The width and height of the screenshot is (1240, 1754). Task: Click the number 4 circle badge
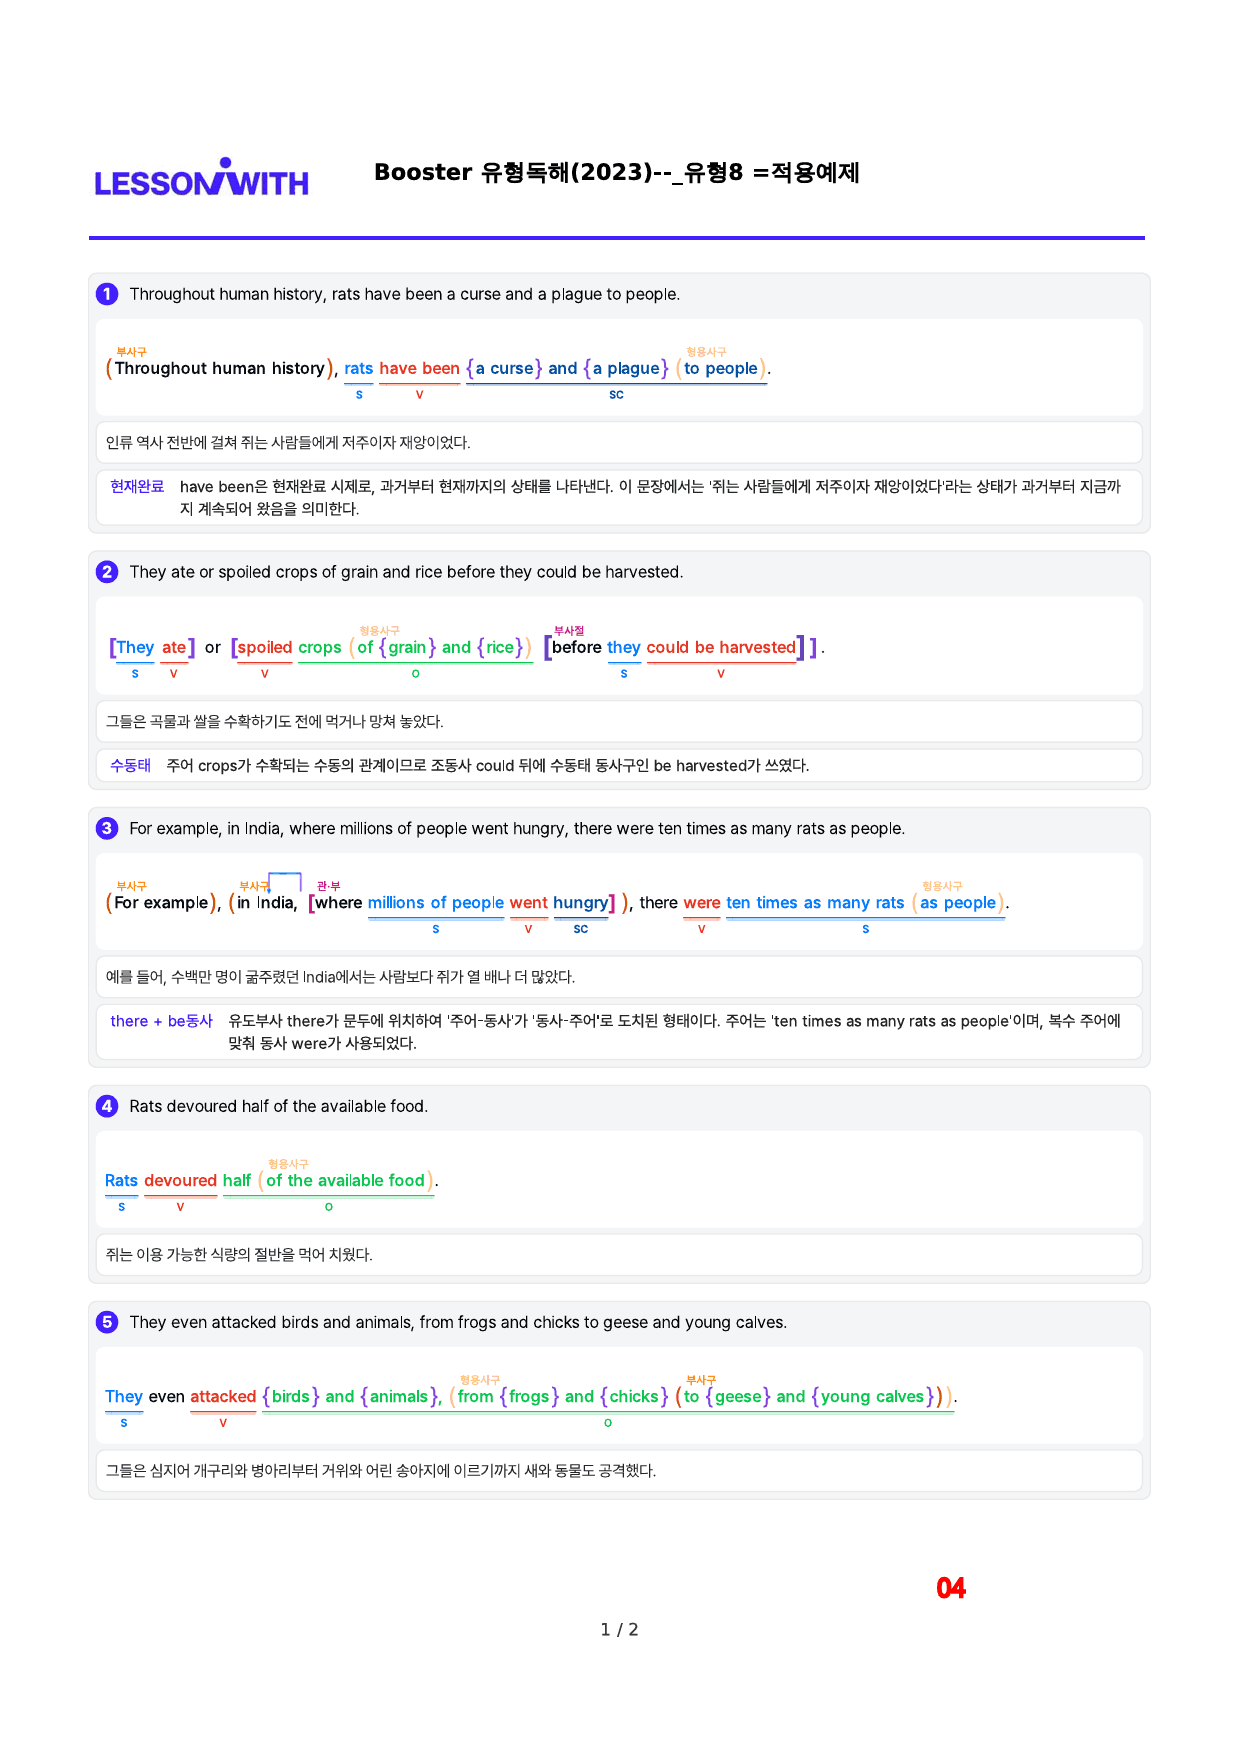(107, 1106)
